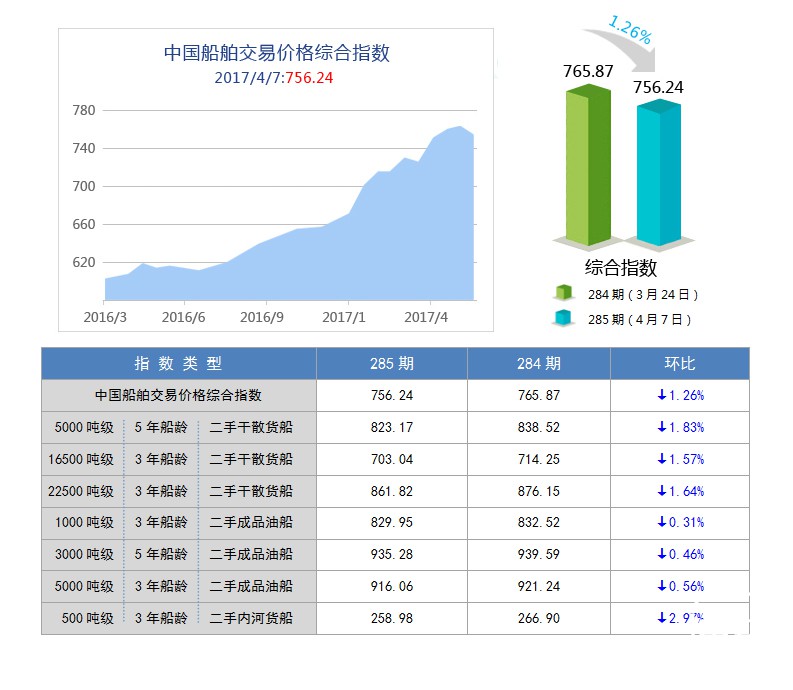Screen dimensions: 793x690
Task: Click the legend text 285期（4月7日）
Action: tap(639, 320)
